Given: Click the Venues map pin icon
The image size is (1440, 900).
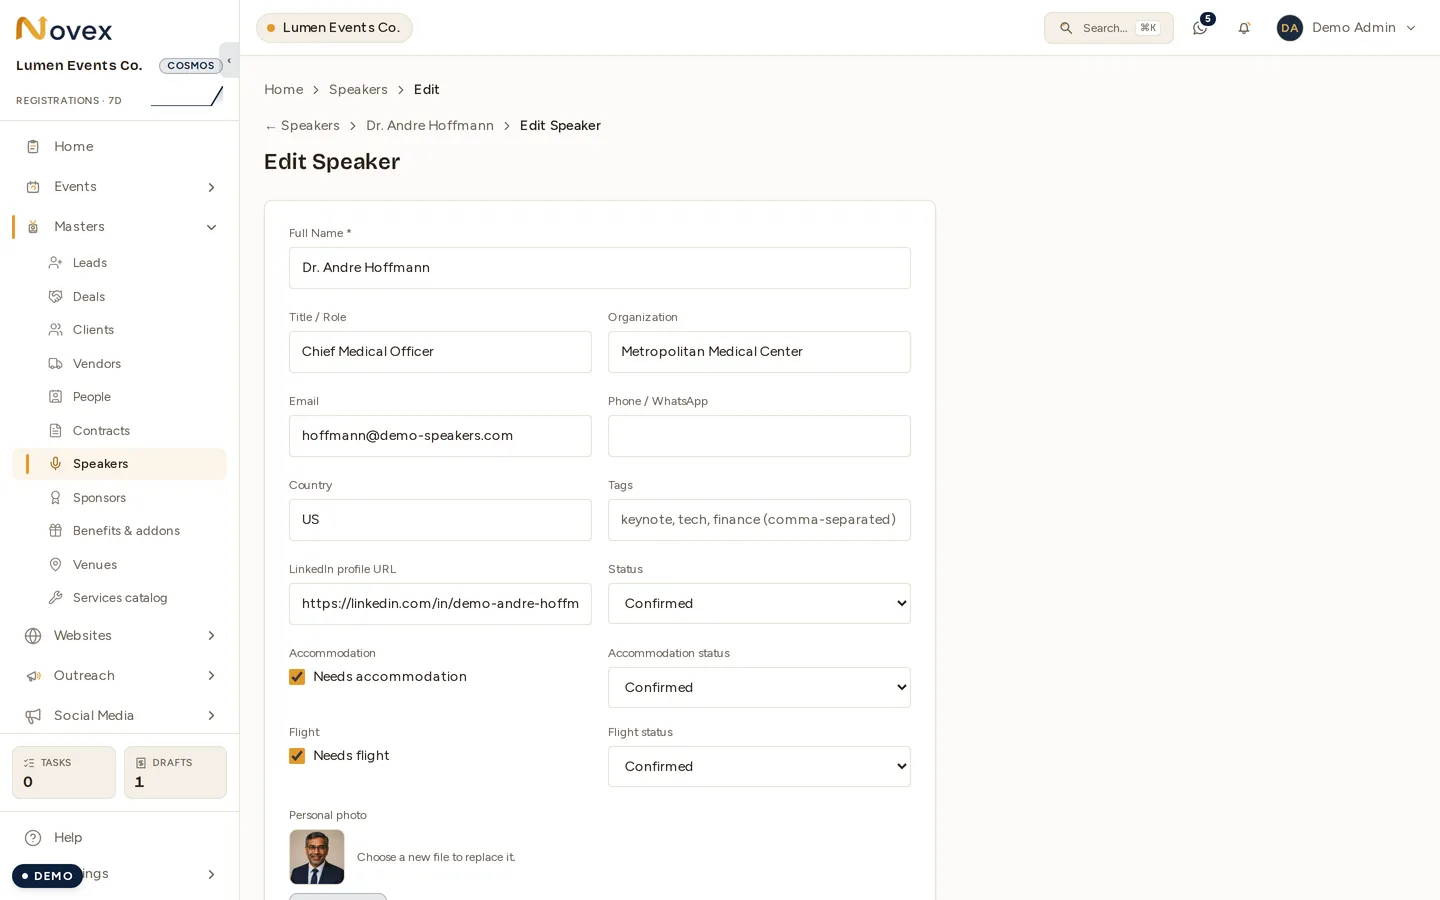Looking at the screenshot, I should (56, 565).
